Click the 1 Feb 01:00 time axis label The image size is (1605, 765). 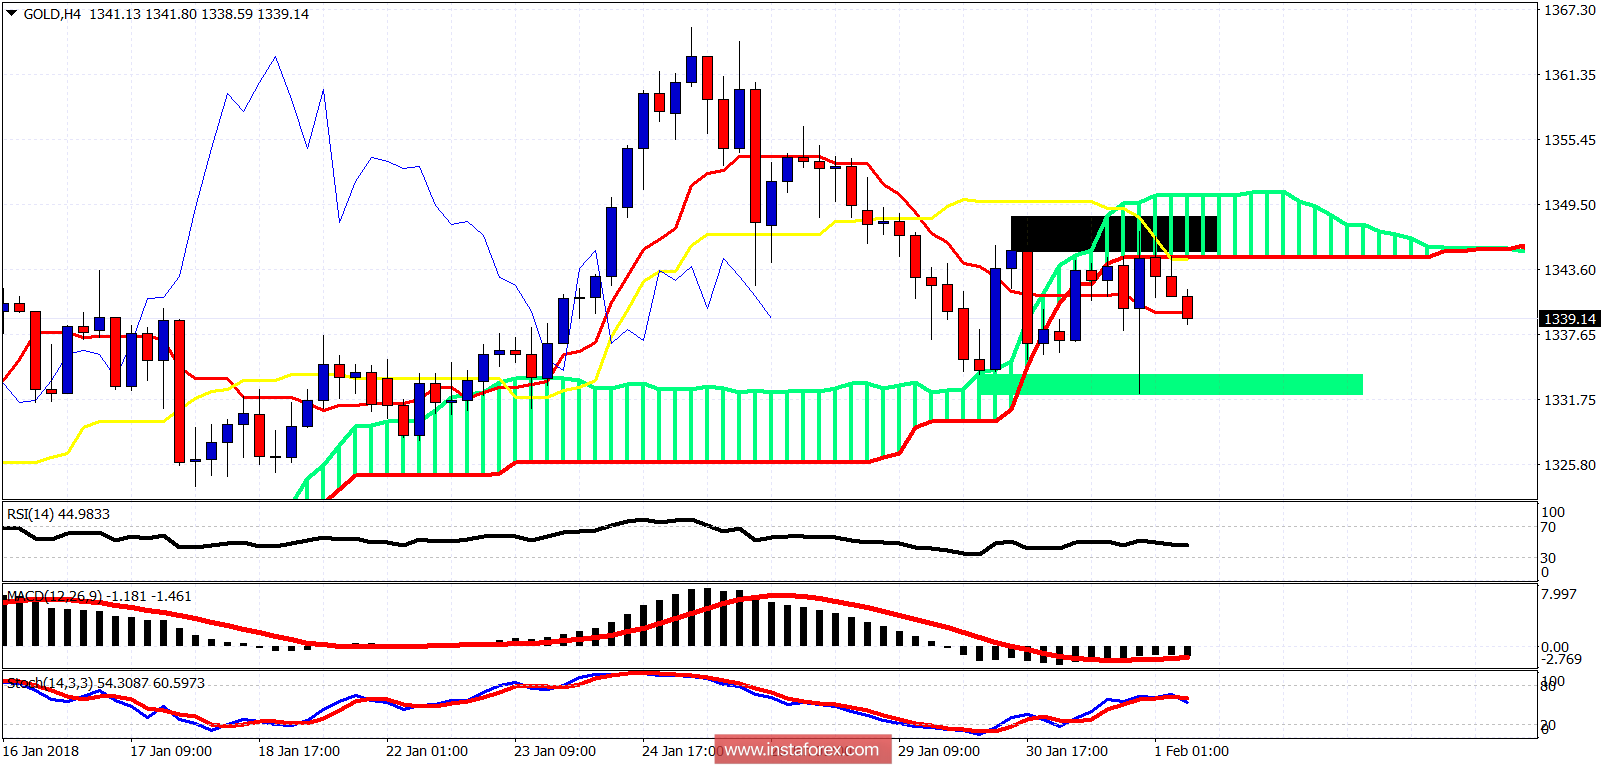(1191, 751)
